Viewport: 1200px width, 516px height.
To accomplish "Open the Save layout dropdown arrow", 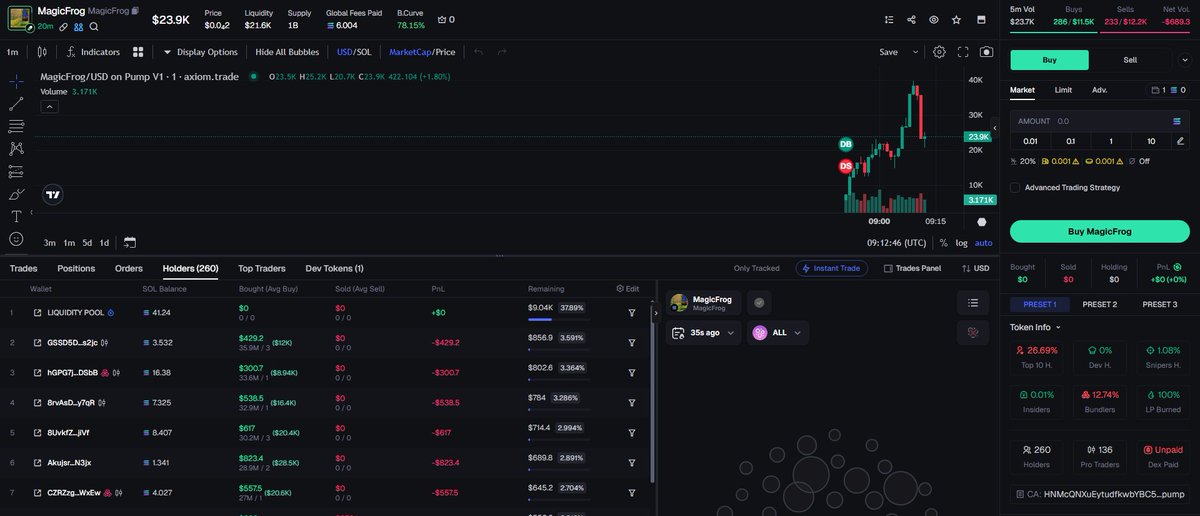I will (x=915, y=52).
